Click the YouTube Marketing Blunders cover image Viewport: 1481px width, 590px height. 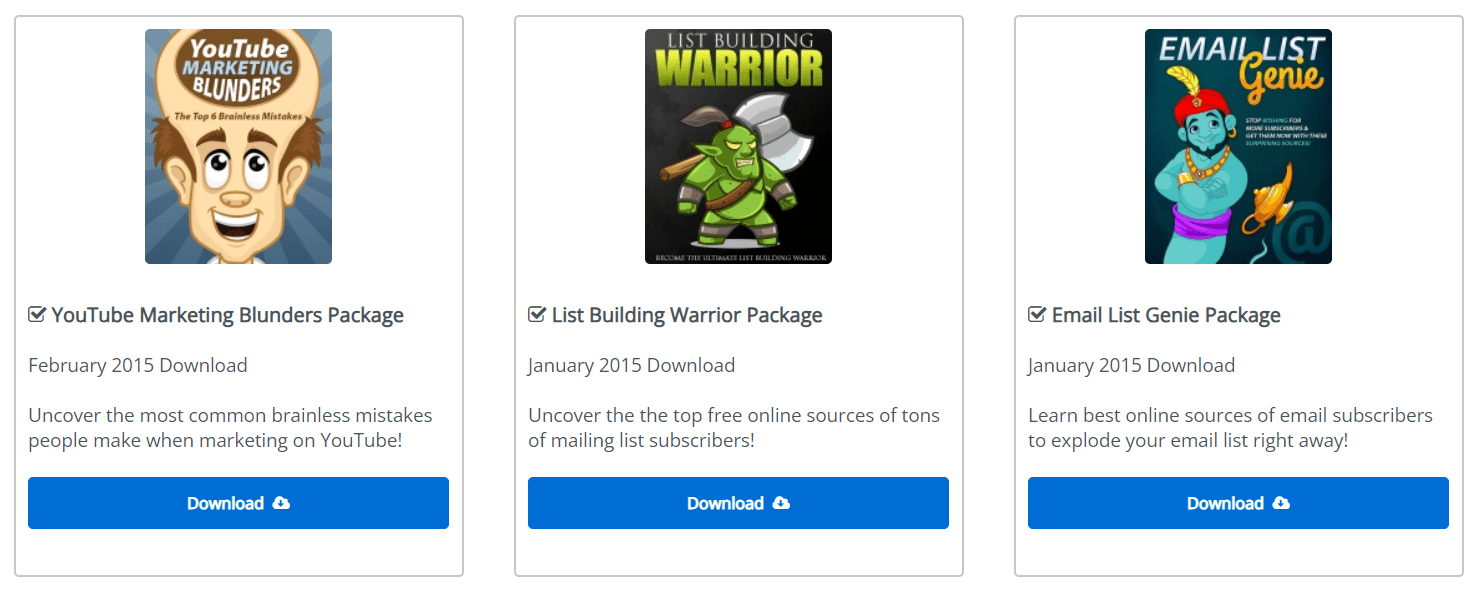point(238,146)
